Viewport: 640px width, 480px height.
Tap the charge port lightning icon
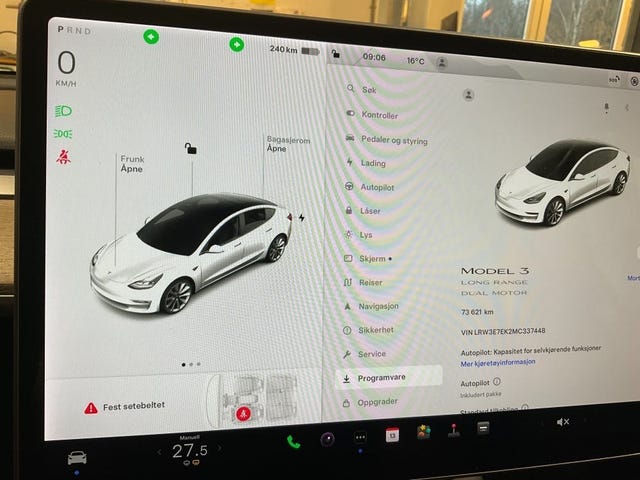(x=302, y=218)
